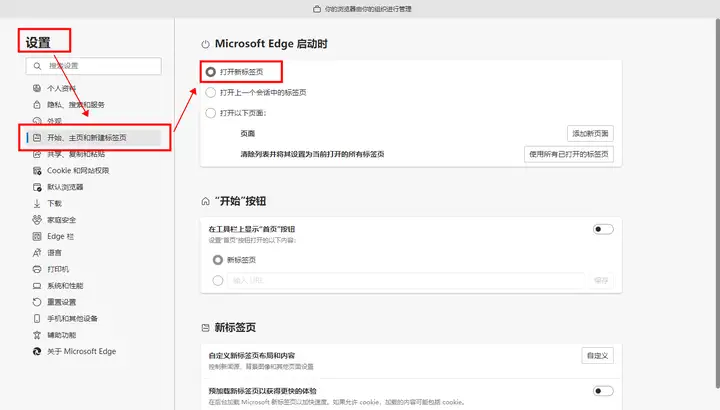Click the "开始"按钮 section heading

pyautogui.click(x=240, y=201)
